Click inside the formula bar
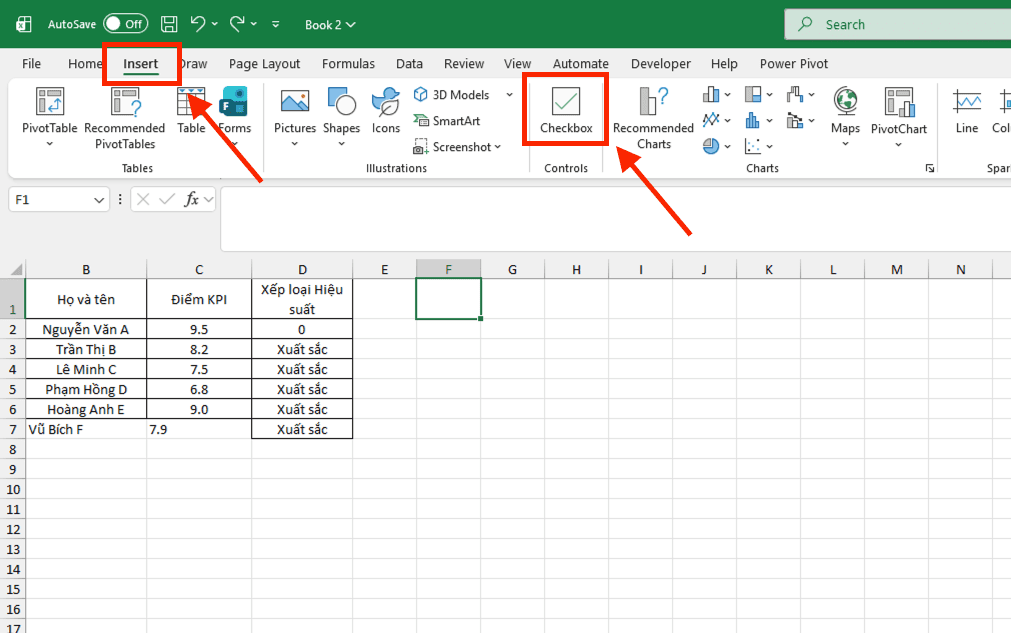 (x=616, y=219)
